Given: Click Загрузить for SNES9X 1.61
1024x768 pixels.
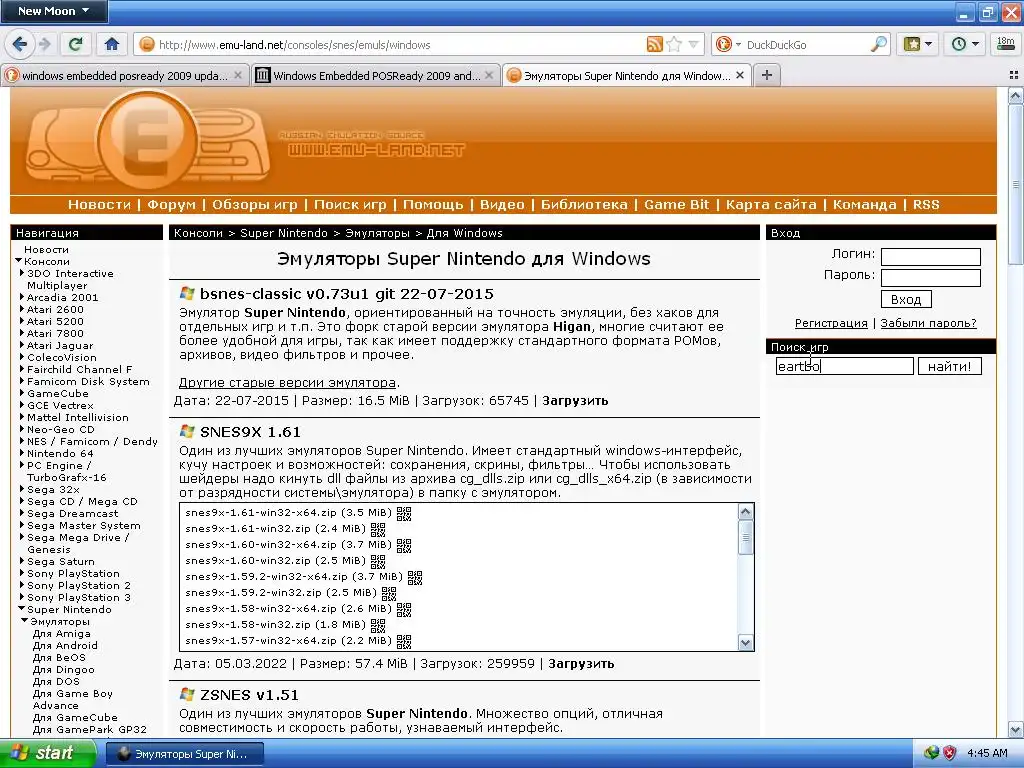Looking at the screenshot, I should 581,664.
